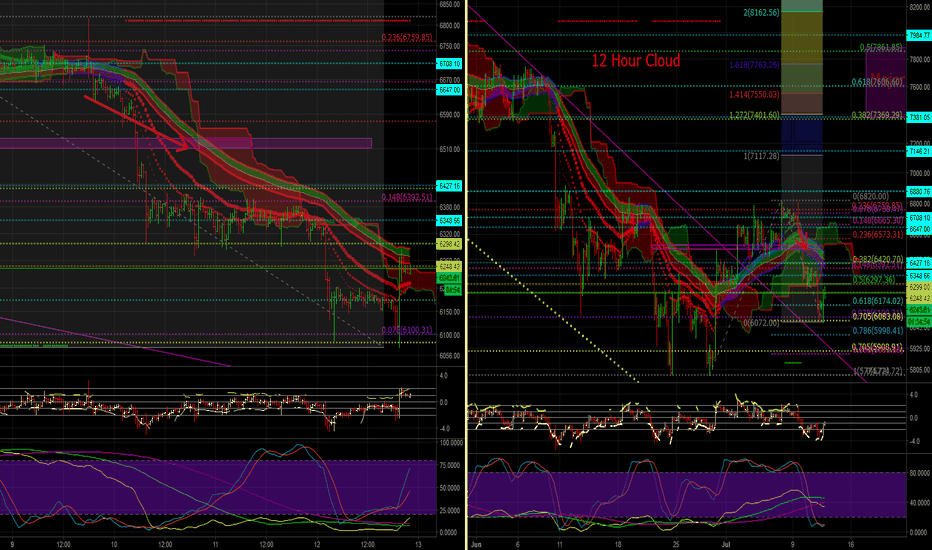Click the yellow 6298.42 price tag on left axis
Screen dimensions: 932x550
[449, 244]
